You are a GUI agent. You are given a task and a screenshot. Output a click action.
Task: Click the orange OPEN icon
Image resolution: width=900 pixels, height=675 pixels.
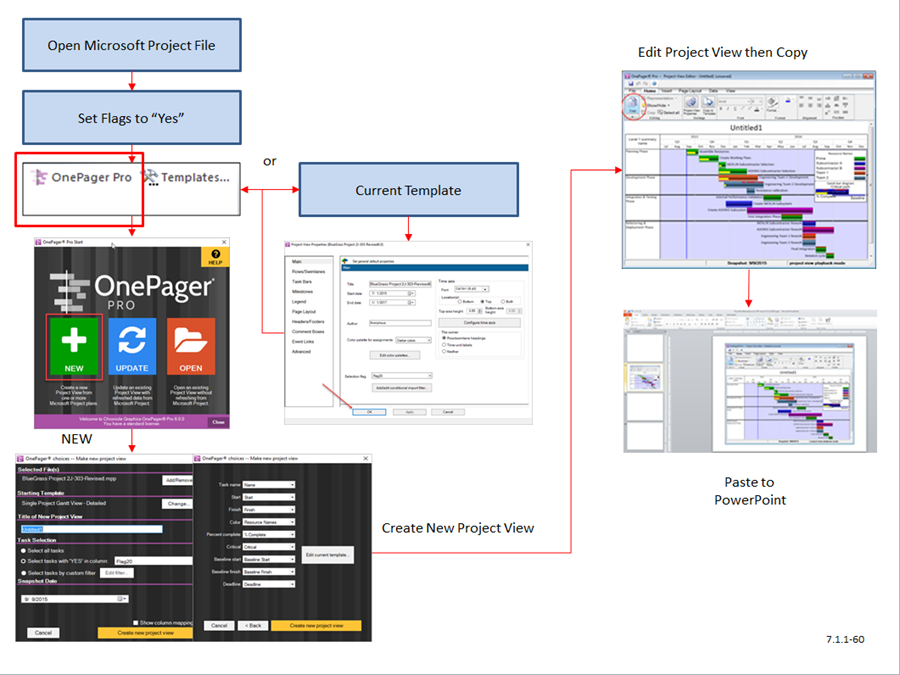pyautogui.click(x=190, y=345)
